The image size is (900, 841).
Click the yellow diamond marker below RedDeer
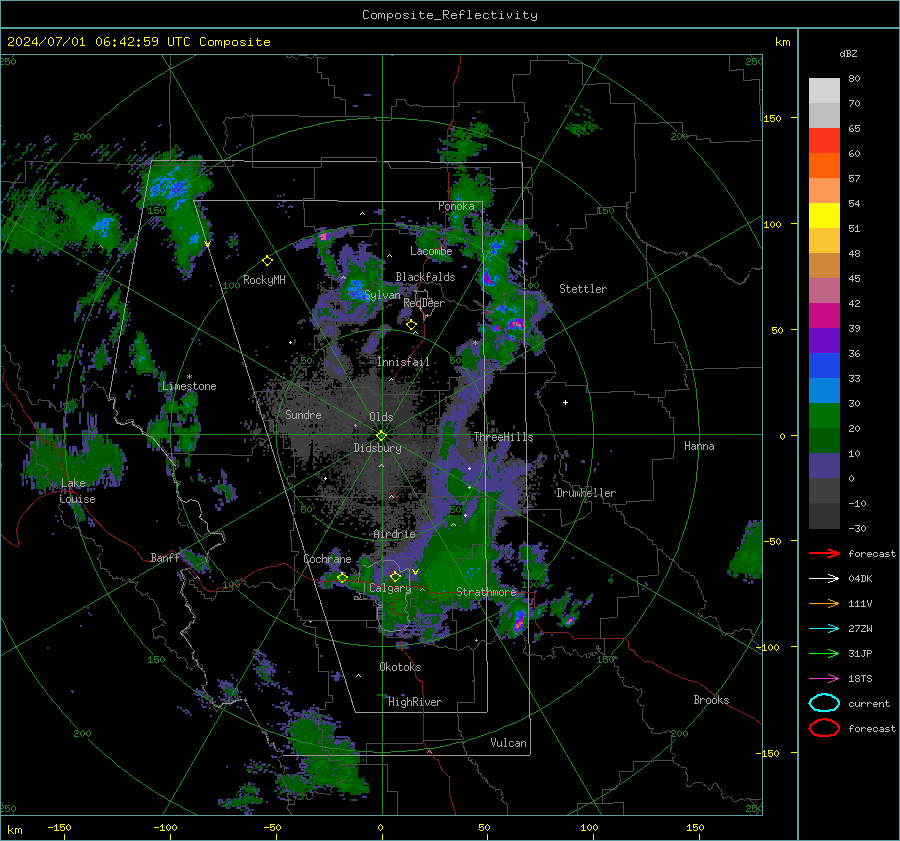411,325
